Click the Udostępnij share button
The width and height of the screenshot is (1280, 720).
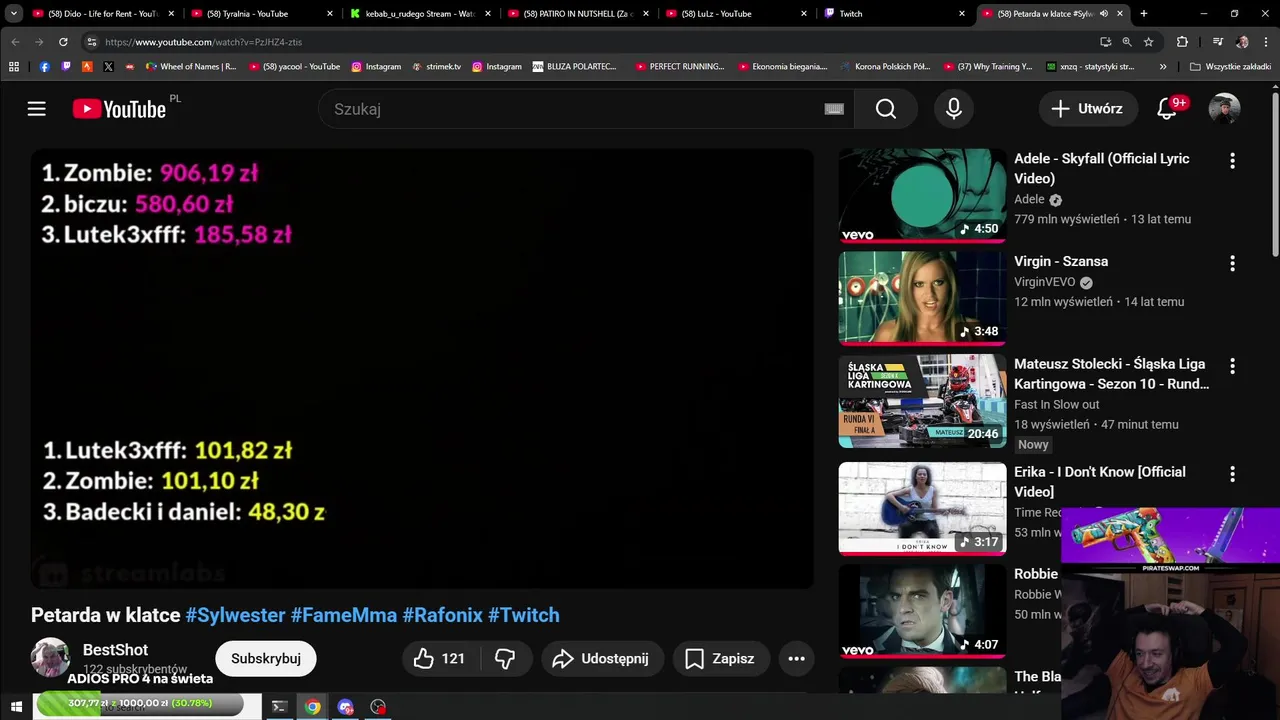point(601,658)
